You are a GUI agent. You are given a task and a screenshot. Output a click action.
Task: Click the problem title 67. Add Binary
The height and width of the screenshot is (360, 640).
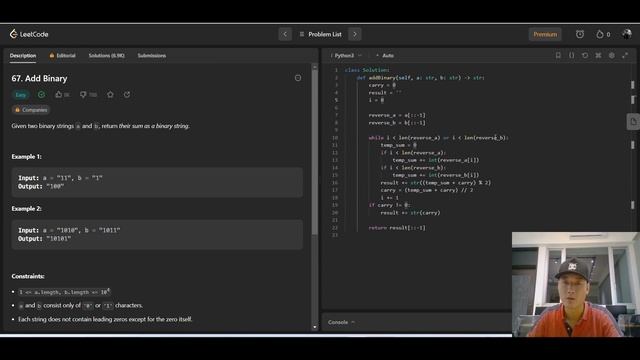[x=39, y=78]
